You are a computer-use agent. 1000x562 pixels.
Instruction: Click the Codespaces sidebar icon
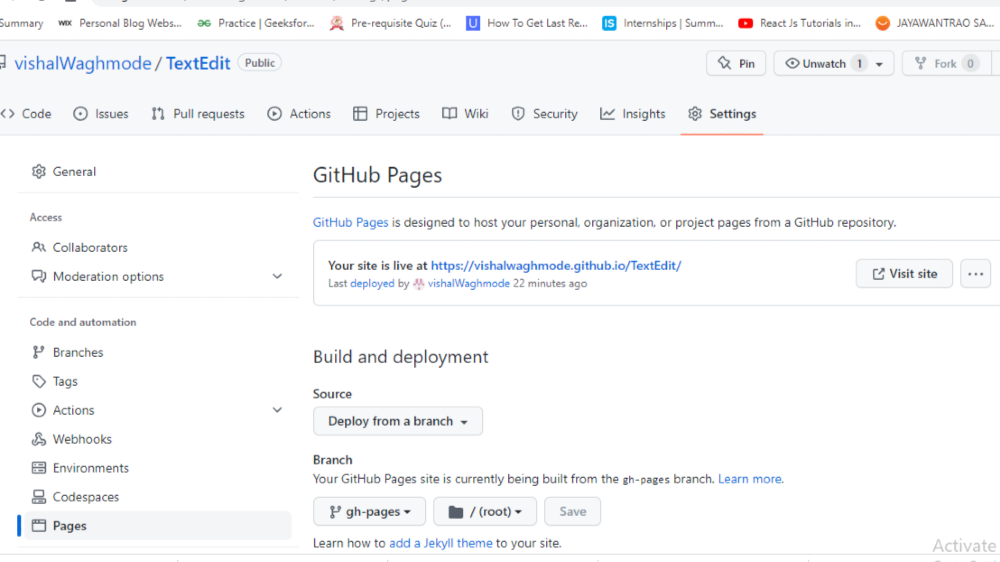(x=39, y=497)
